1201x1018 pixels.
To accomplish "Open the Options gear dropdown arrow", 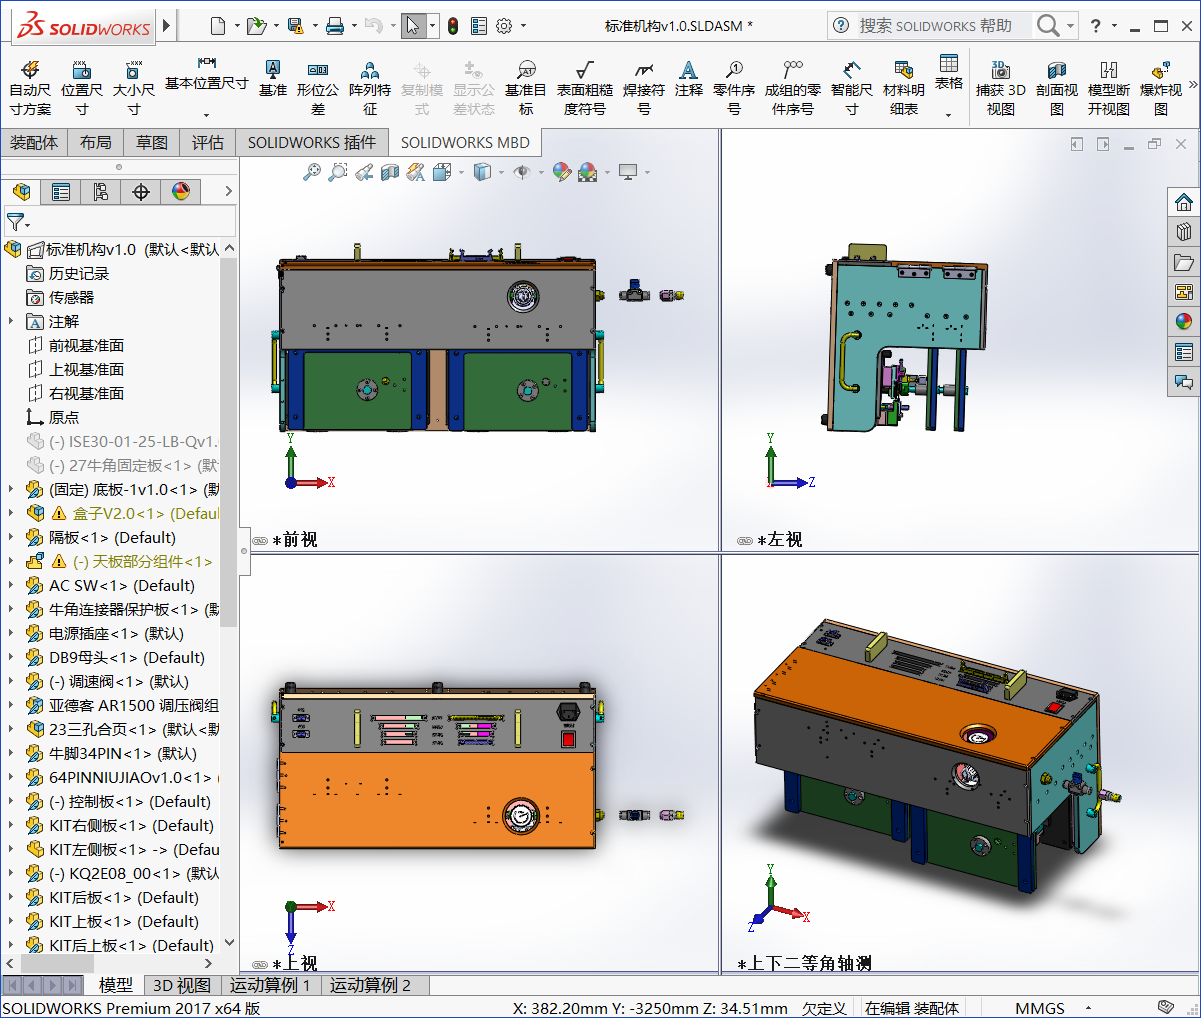I will click(523, 26).
